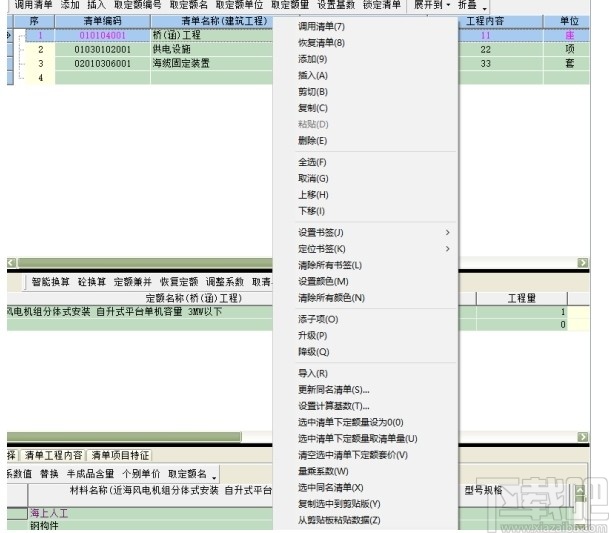This screenshot has height=533, width=611.
Task: Click 个别单价 in the materials toolbar
Action: [141, 474]
